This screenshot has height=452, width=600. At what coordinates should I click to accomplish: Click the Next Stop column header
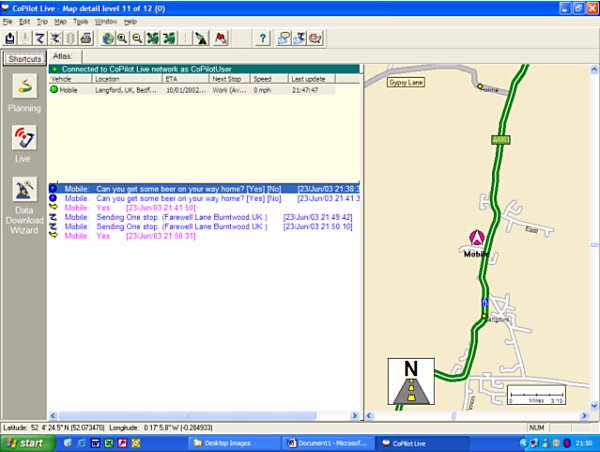point(230,79)
